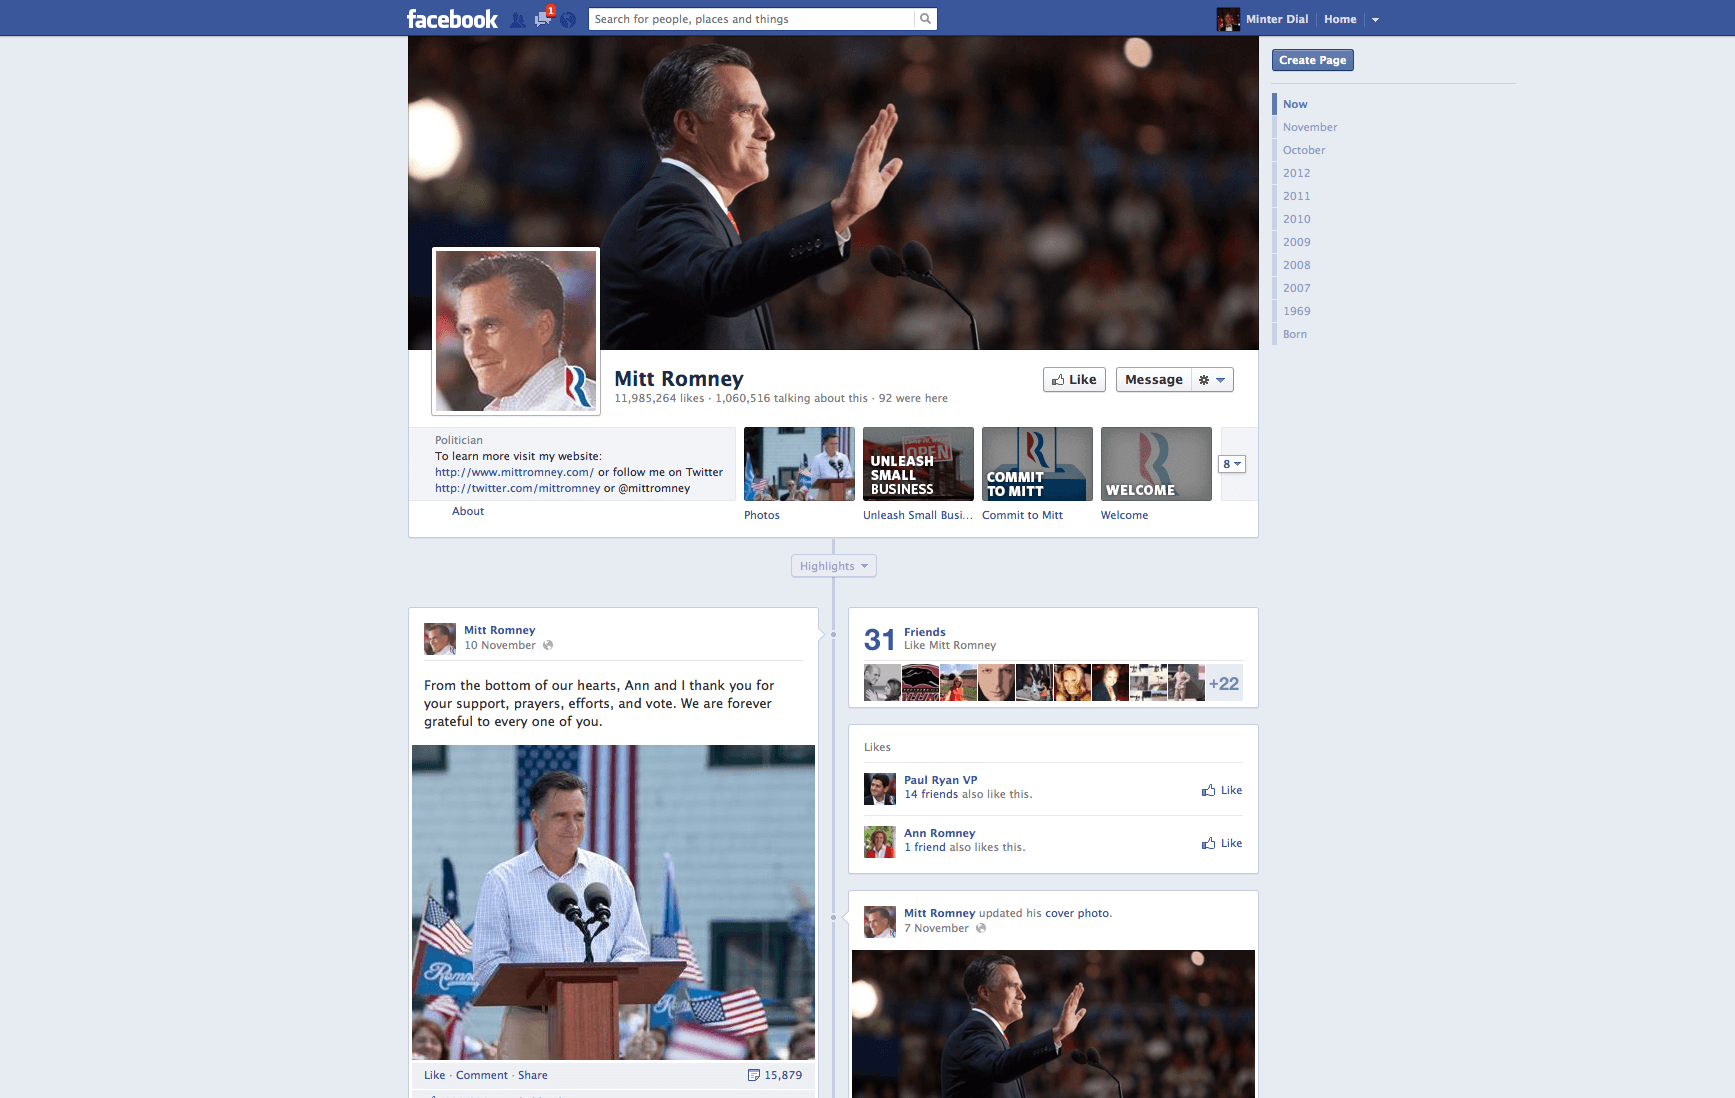
Task: Click the Commit to Mitt label link
Action: pos(1022,515)
